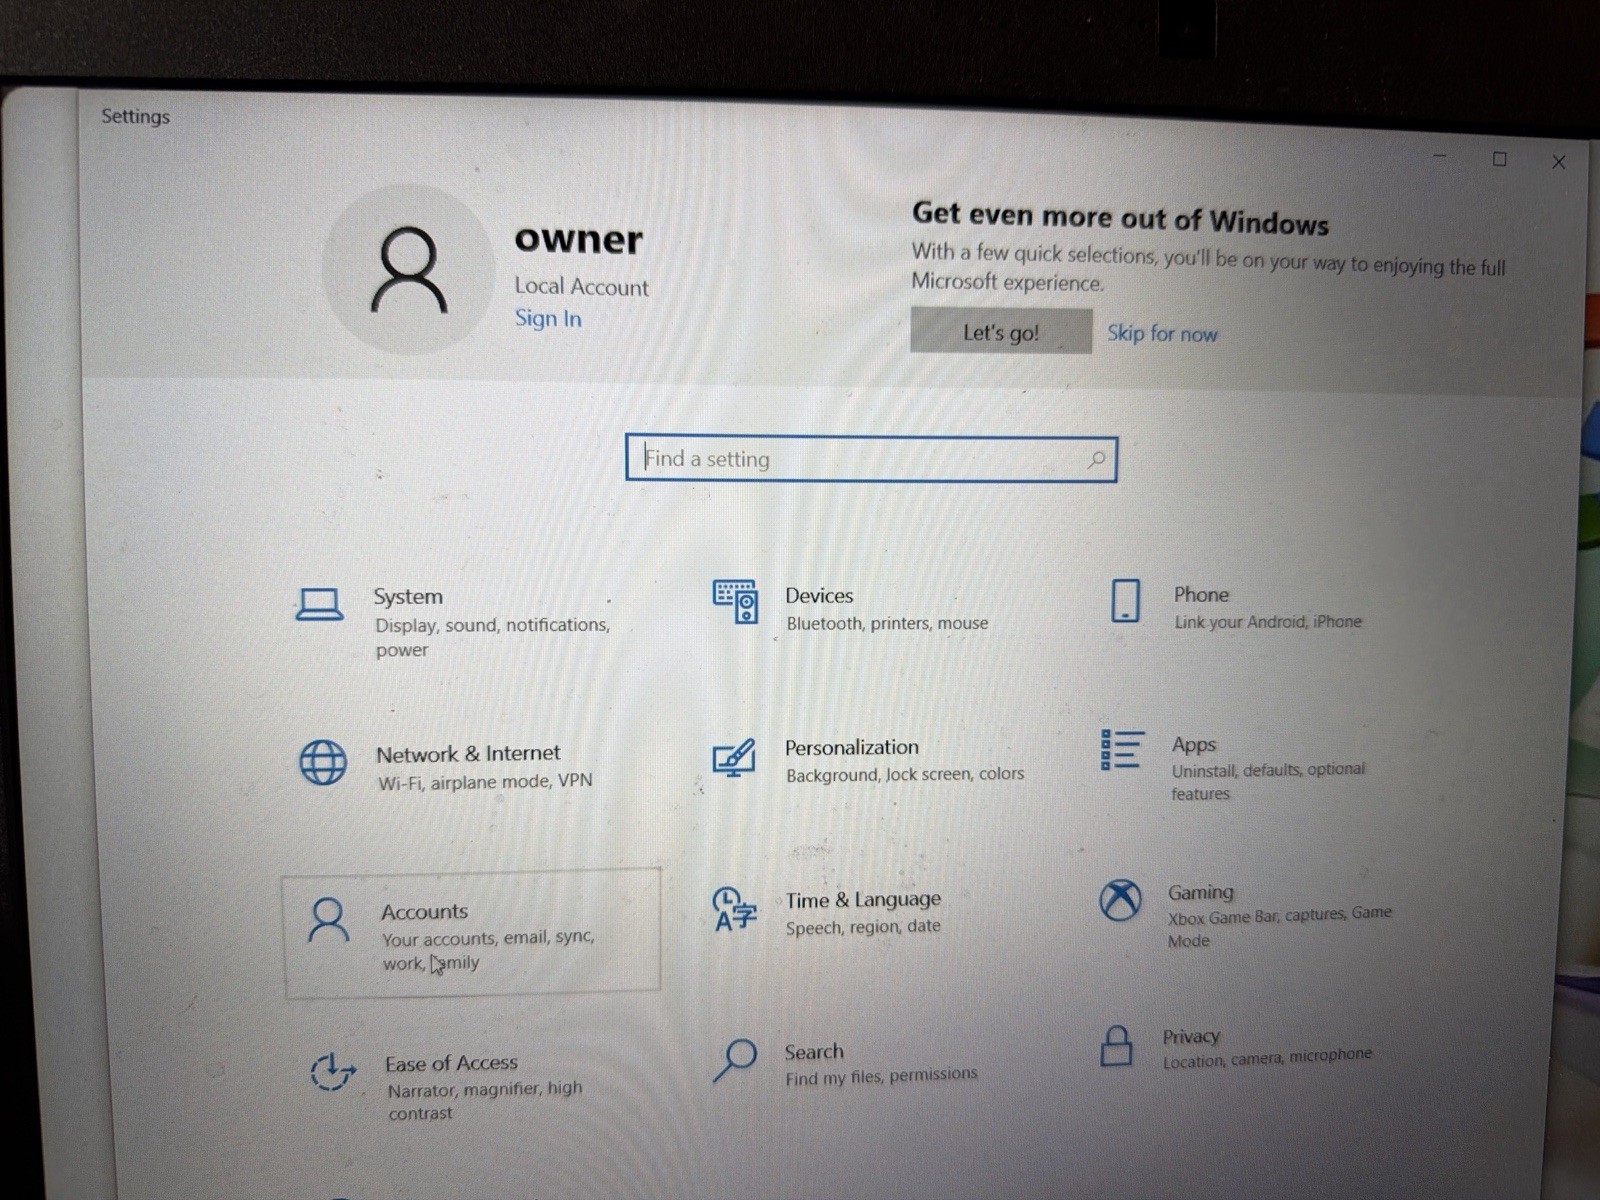Open the System settings title

click(408, 596)
